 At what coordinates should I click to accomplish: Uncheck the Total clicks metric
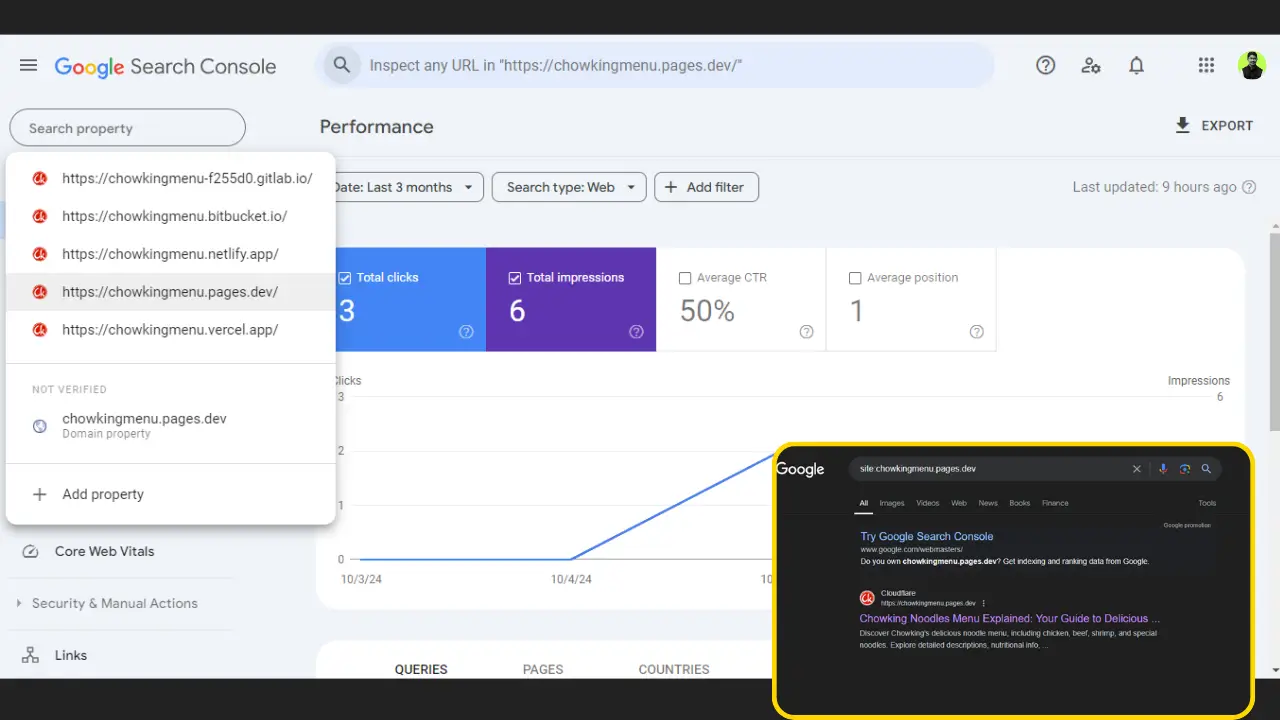[345, 277]
